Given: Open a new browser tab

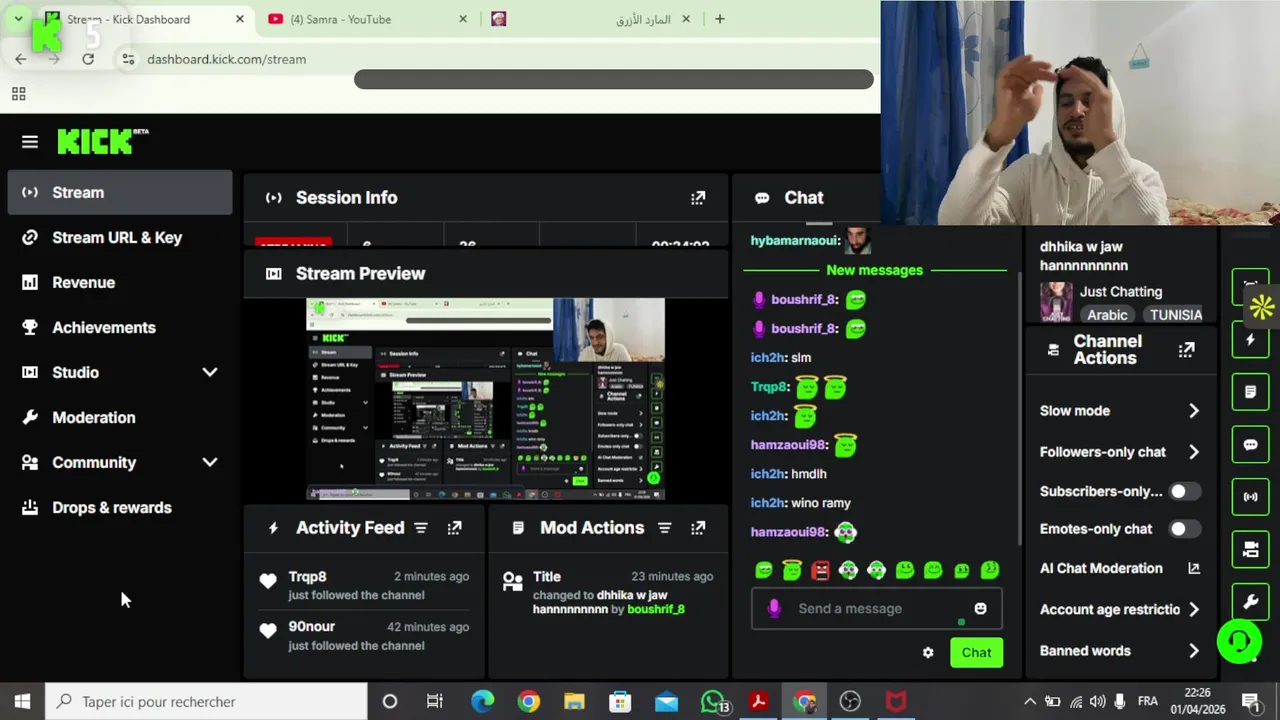Looking at the screenshot, I should [x=719, y=19].
